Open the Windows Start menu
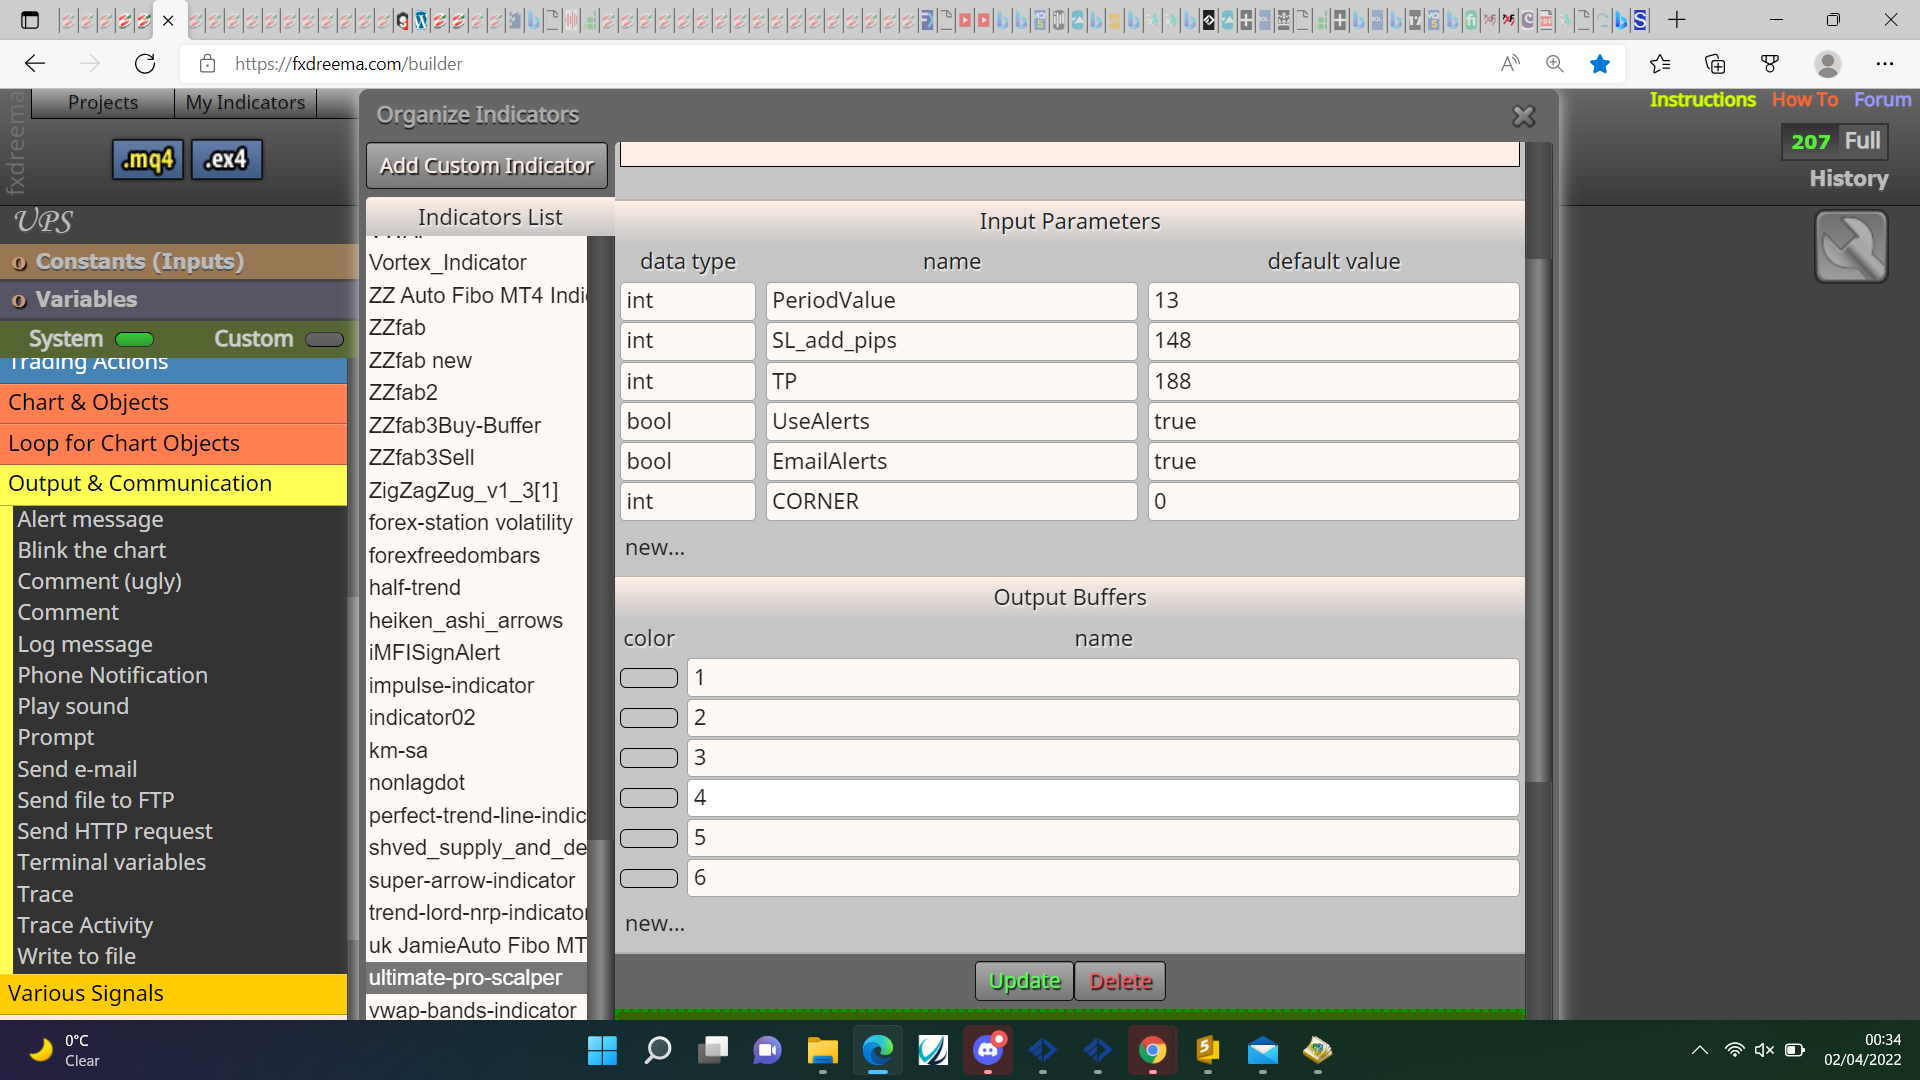Image resolution: width=1920 pixels, height=1080 pixels. 602,1051
